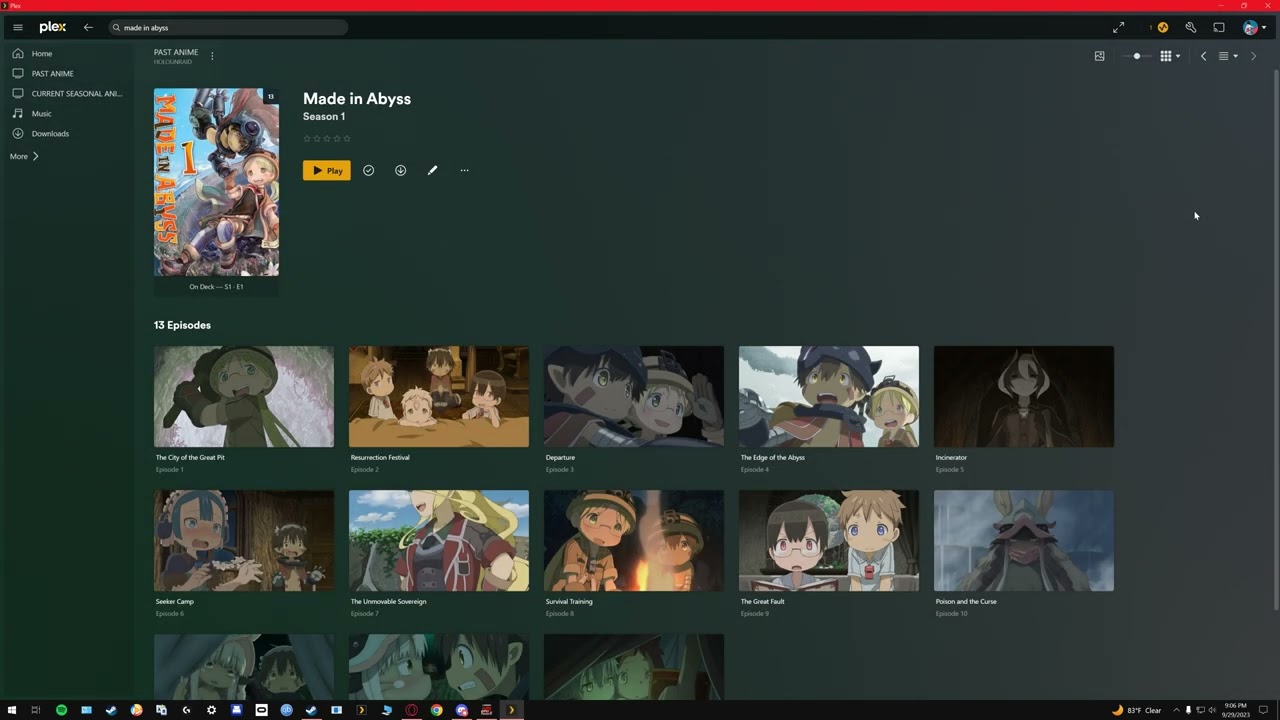Viewport: 1280px width, 720px height.
Task: Click the Made in Abyss season poster
Action: [216, 182]
